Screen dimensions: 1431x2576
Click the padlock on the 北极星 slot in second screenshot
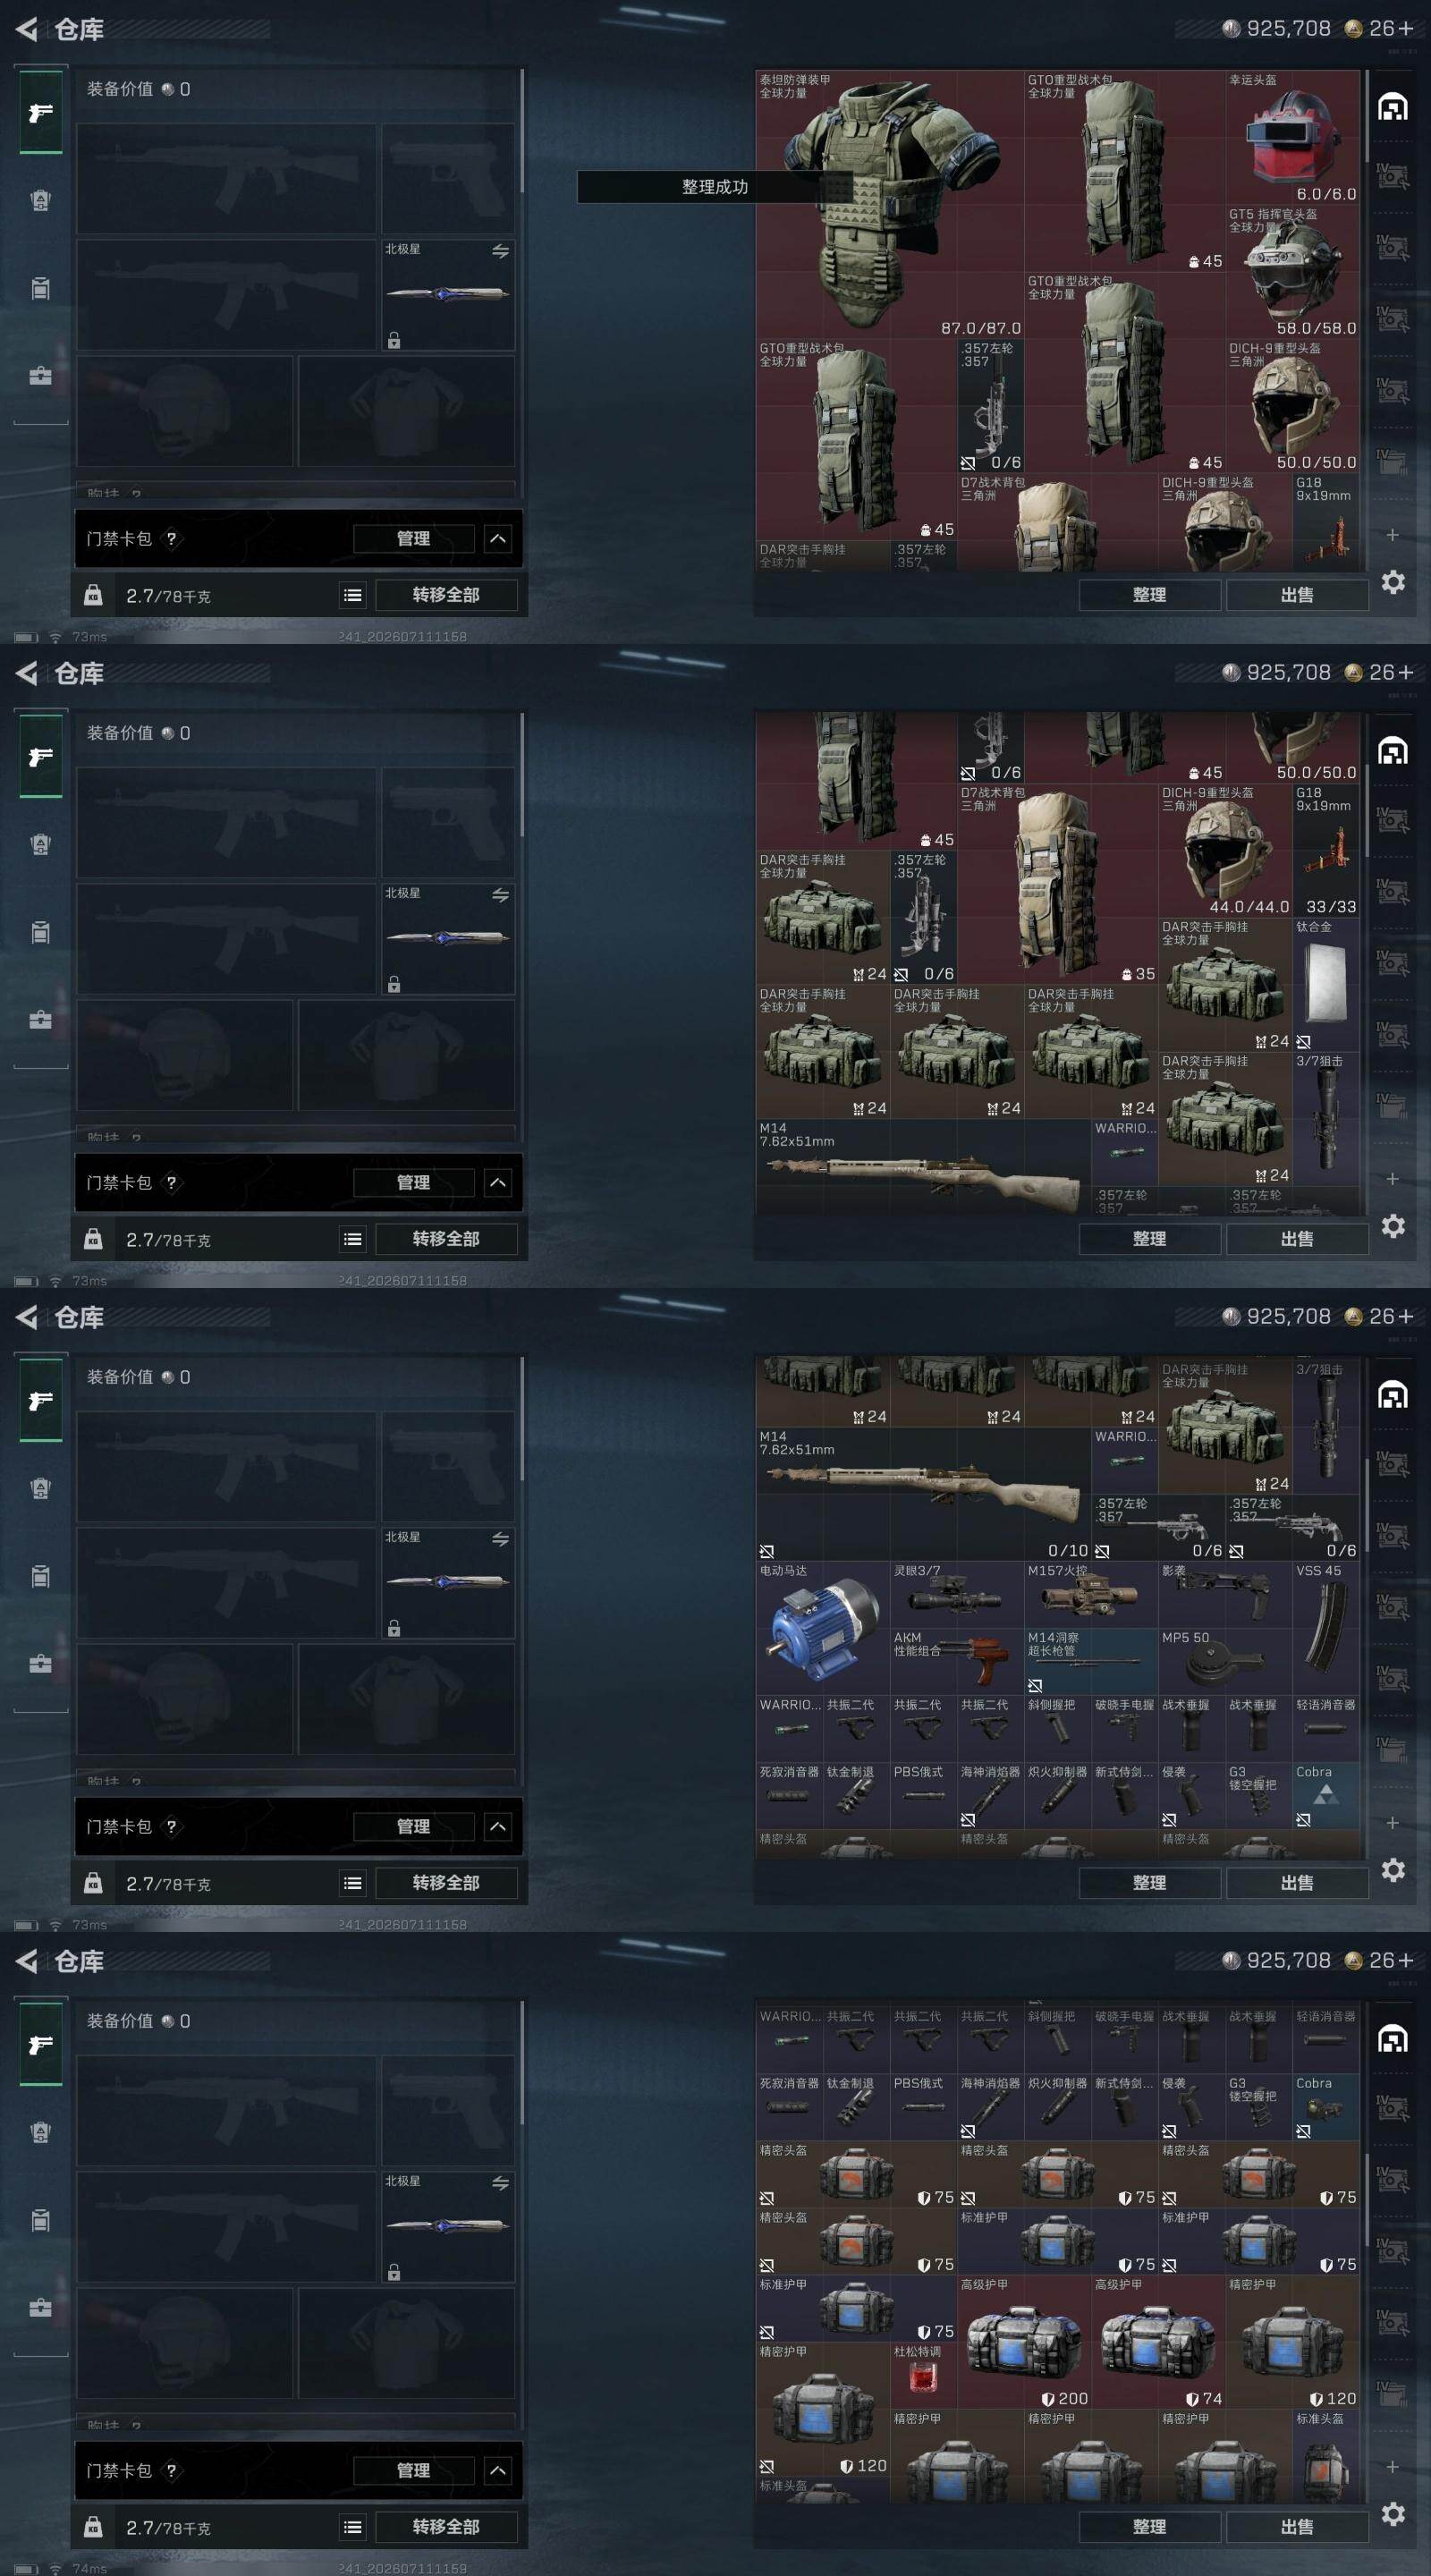coord(394,984)
